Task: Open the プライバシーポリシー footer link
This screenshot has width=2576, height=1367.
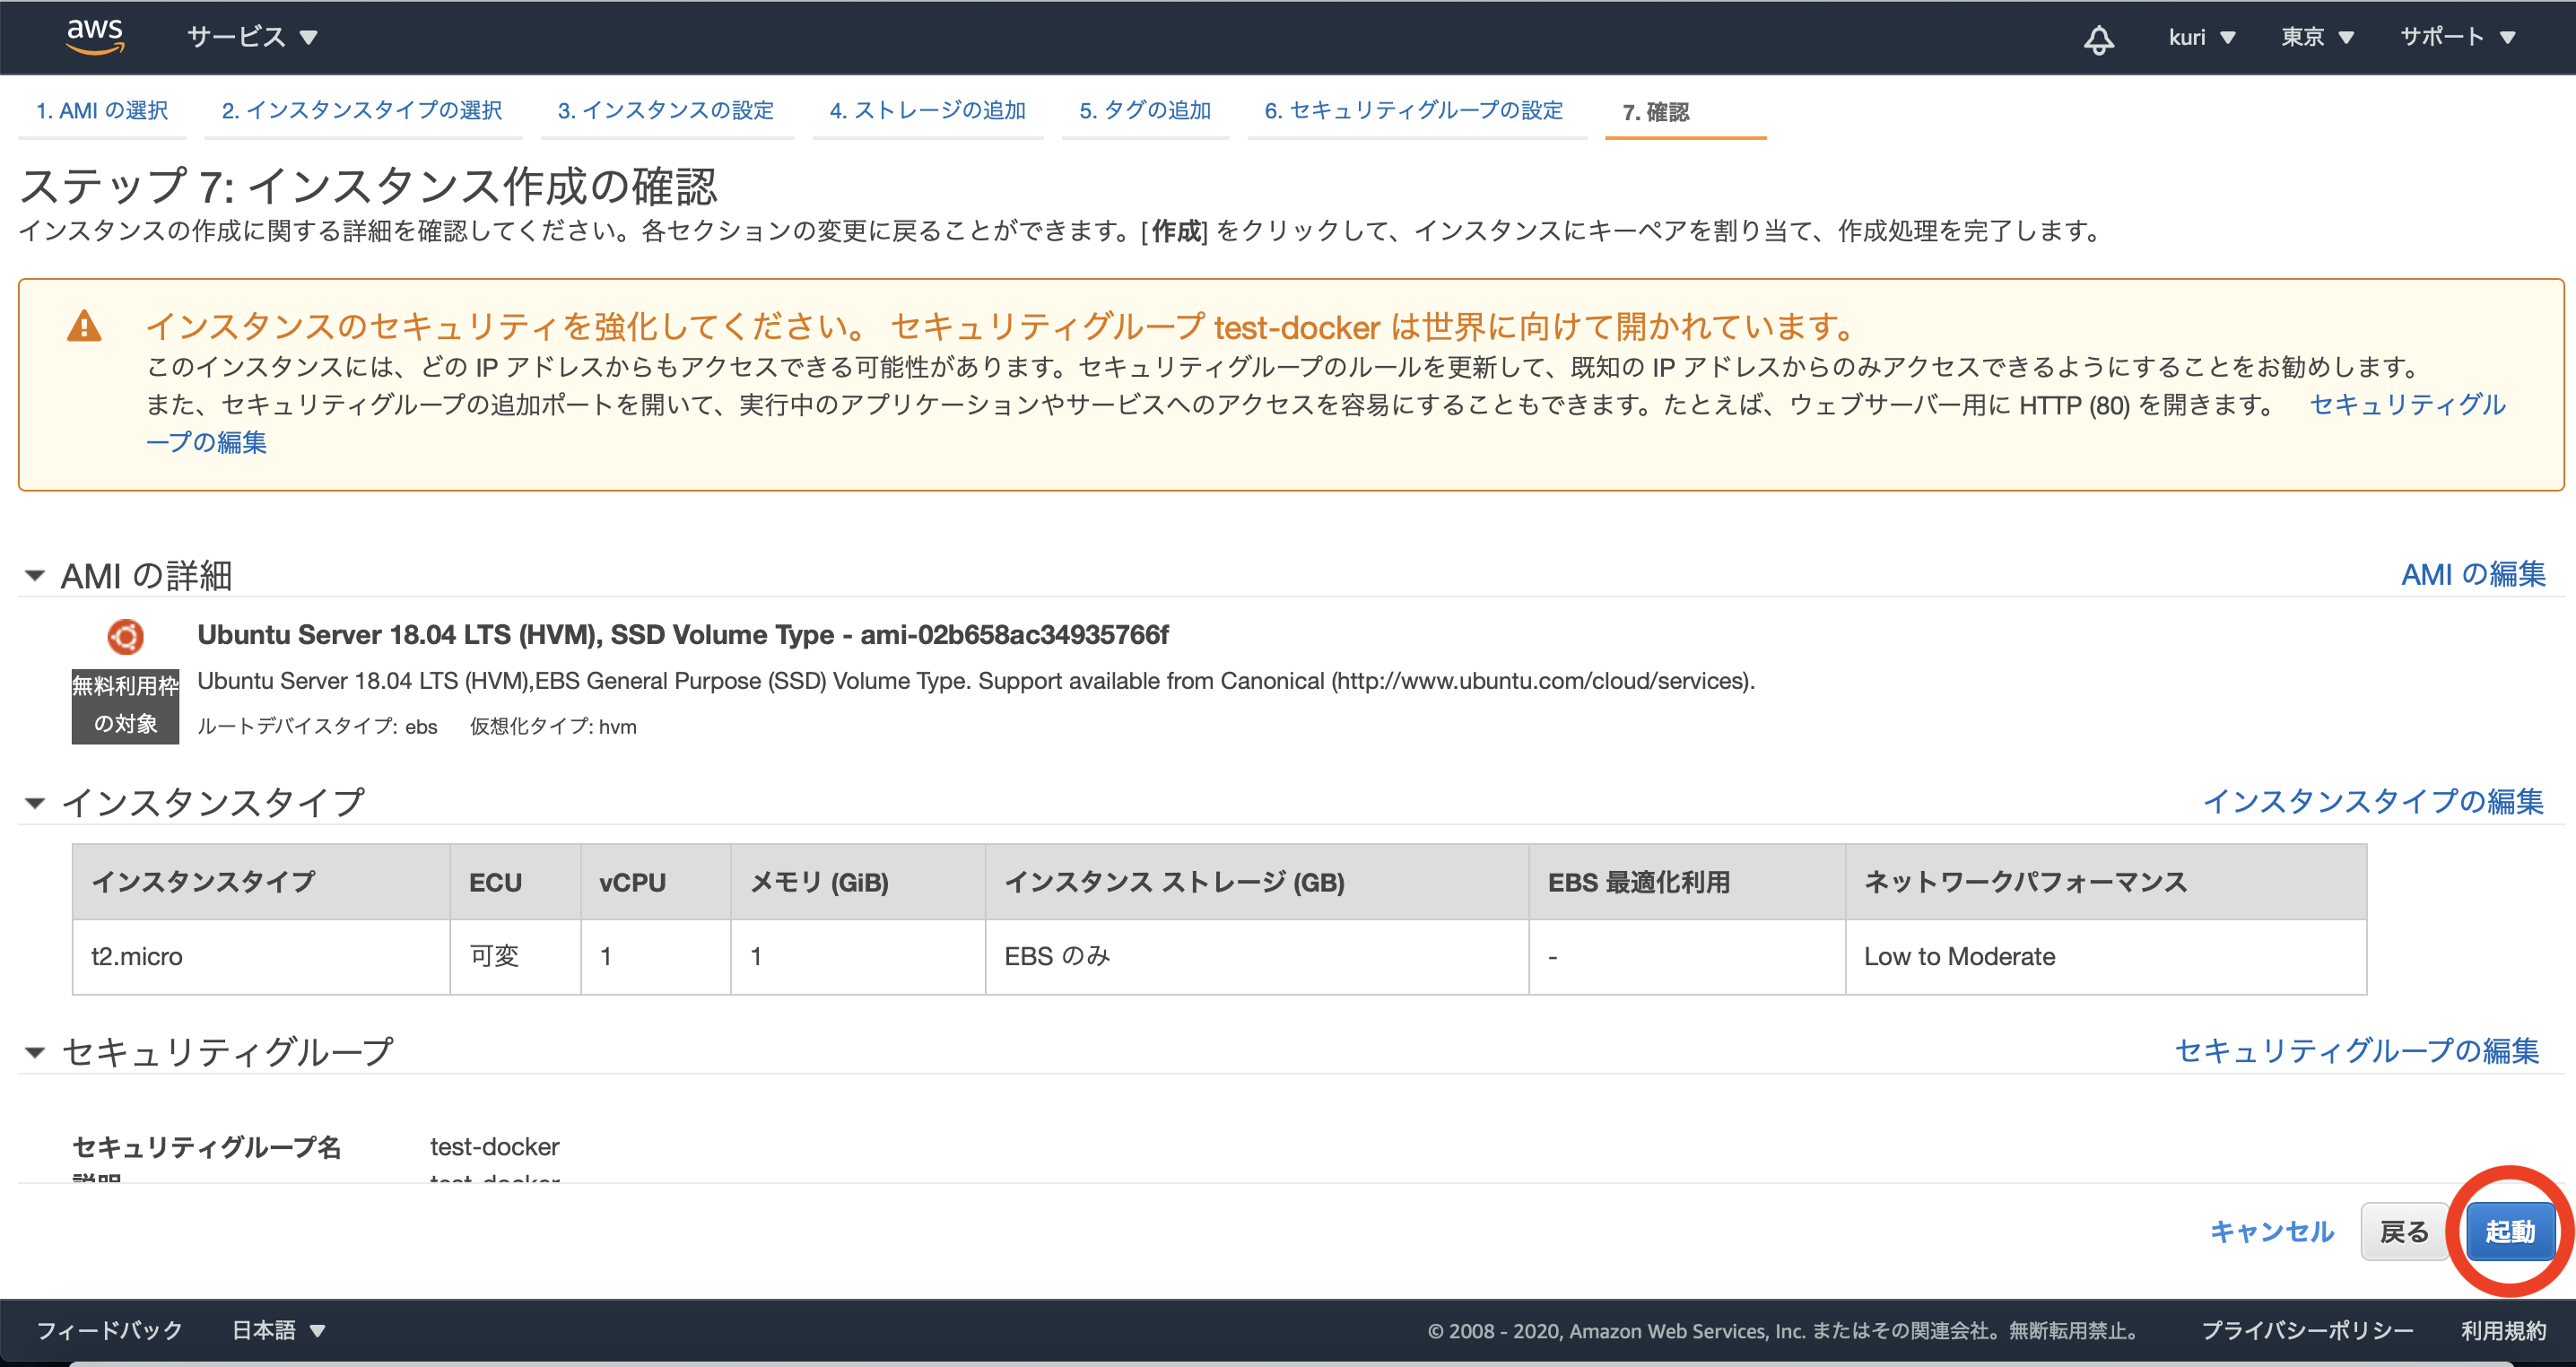Action: tap(2307, 1330)
